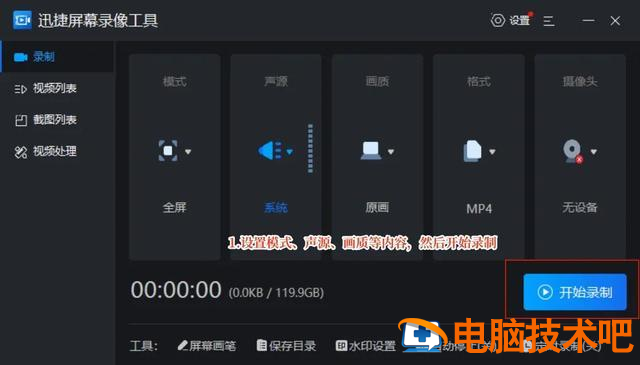
Task: Switch to the 录制 tab
Action: coord(57,57)
